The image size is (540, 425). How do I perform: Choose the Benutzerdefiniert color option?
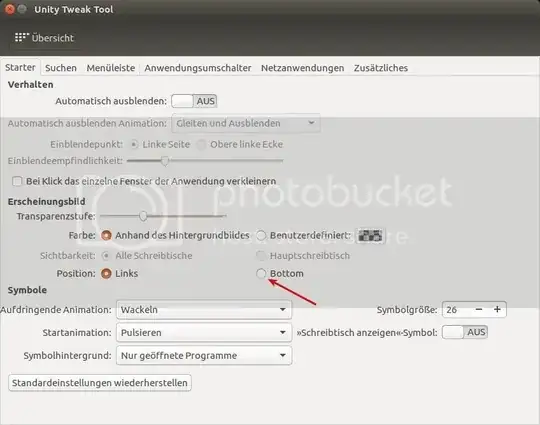261,235
